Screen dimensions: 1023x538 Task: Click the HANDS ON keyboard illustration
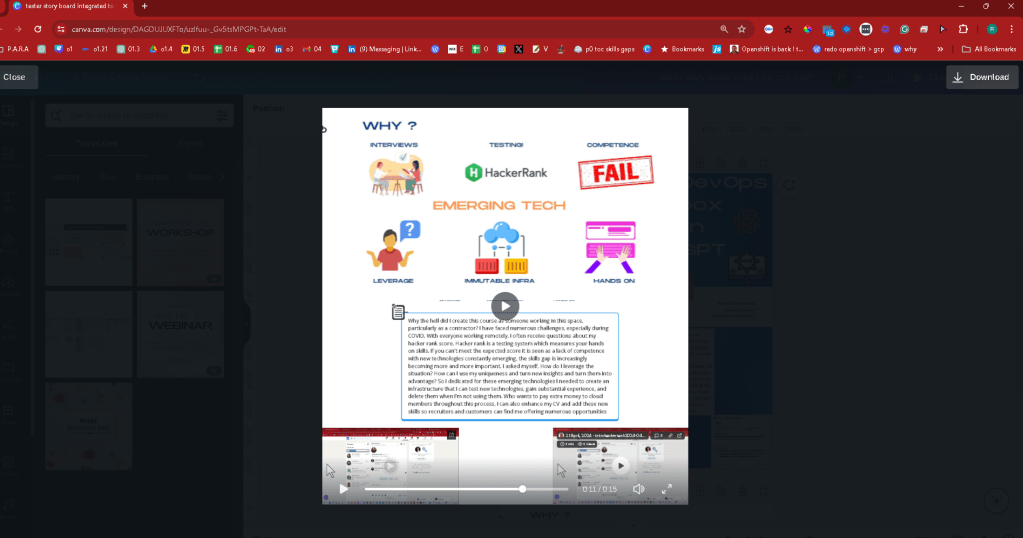coord(611,247)
